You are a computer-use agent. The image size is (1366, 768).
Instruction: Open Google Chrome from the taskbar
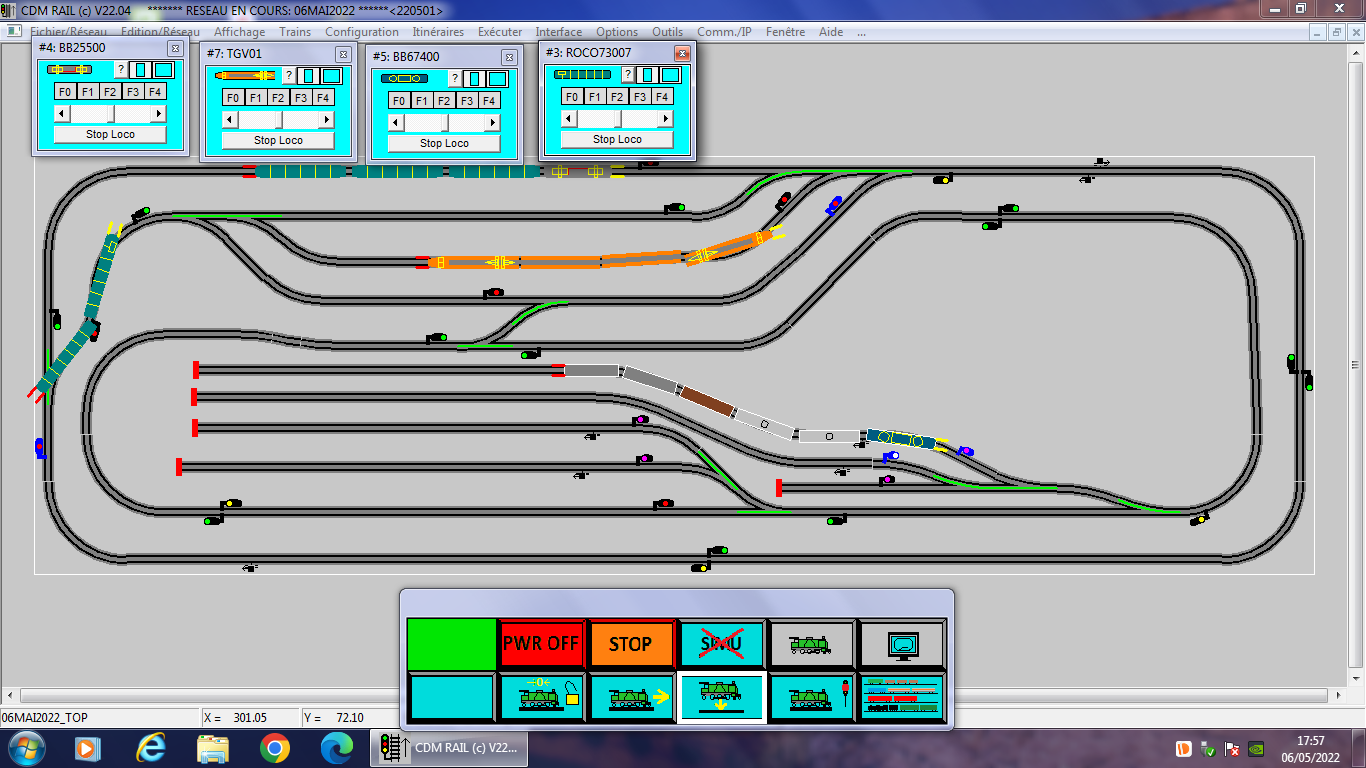275,747
